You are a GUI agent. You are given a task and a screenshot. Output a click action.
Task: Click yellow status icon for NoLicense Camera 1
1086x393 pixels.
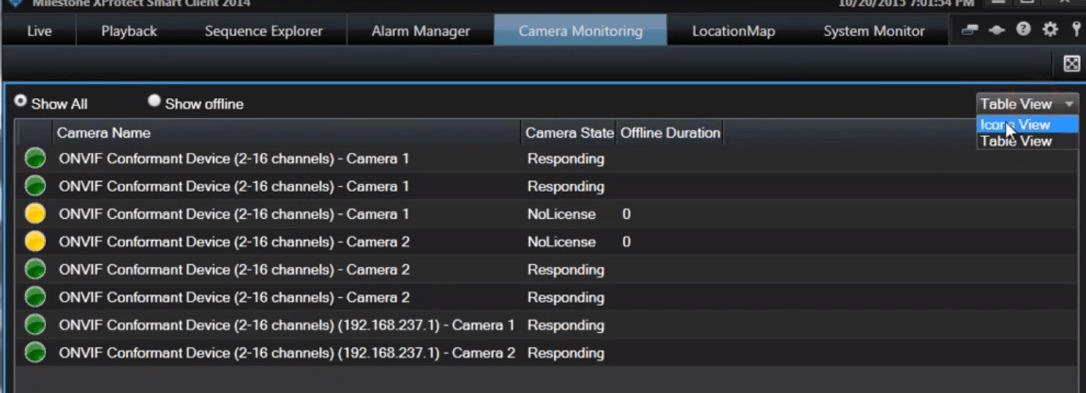(x=35, y=214)
